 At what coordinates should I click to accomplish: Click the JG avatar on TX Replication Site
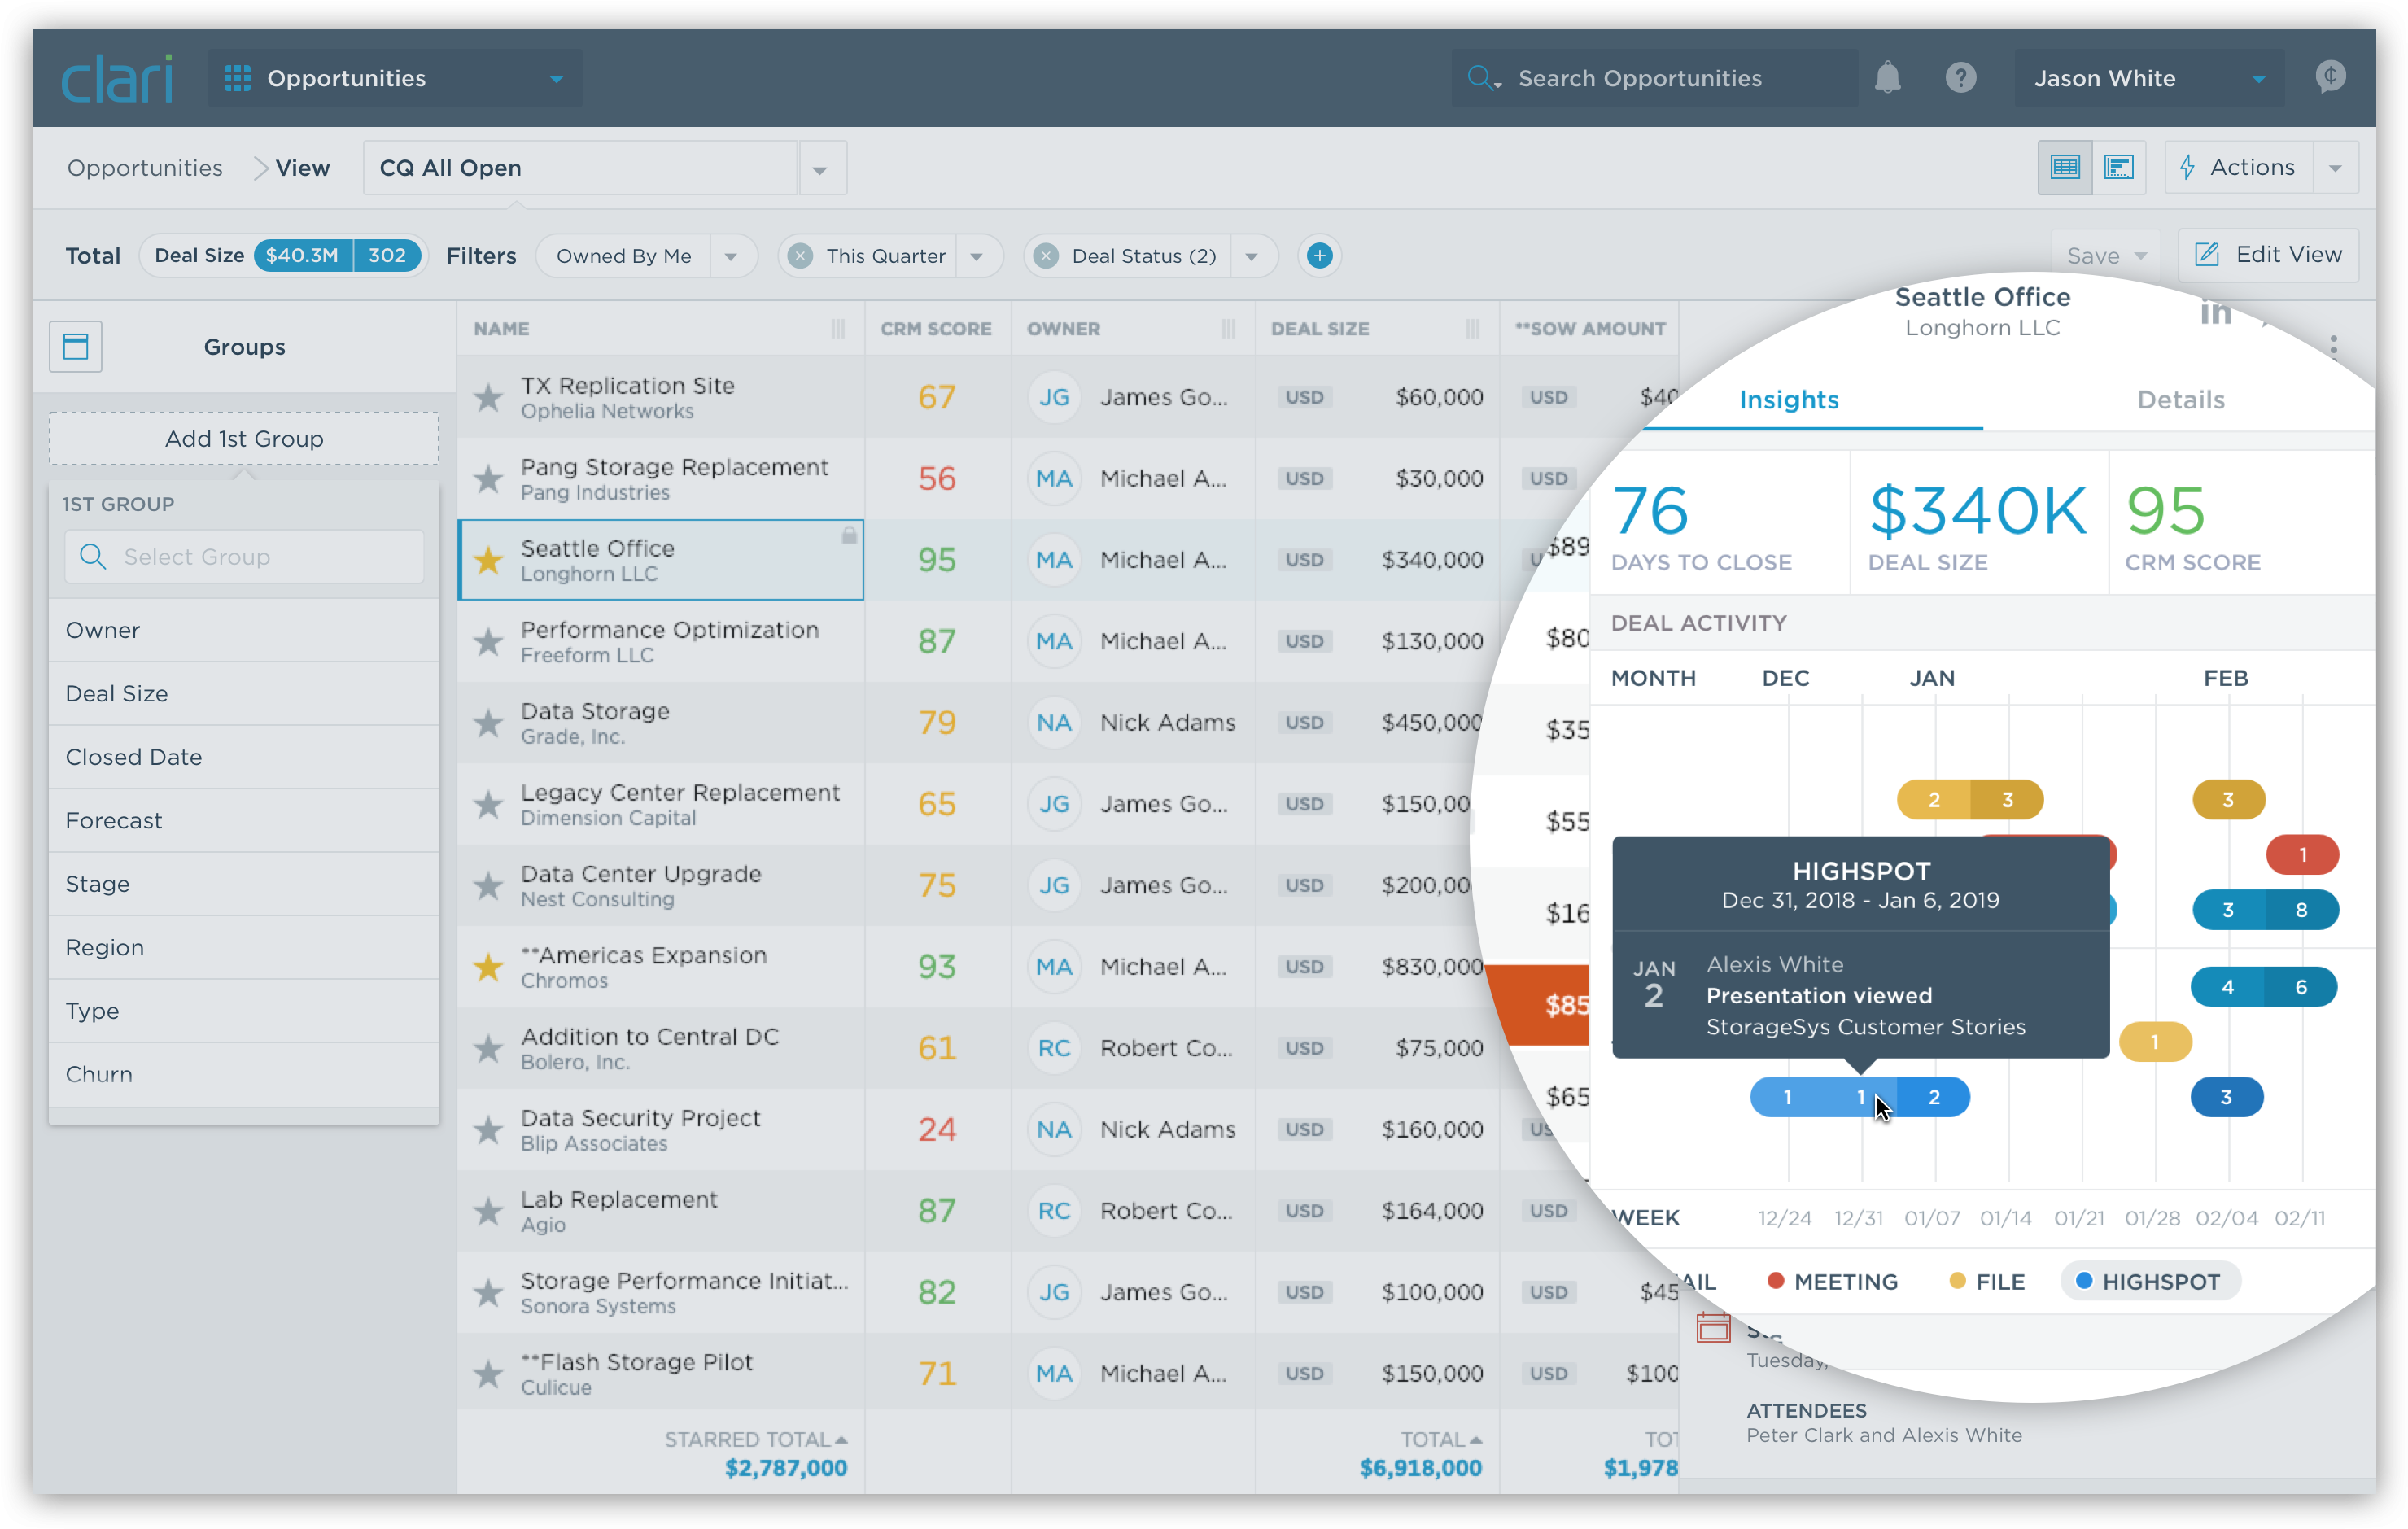pos(1053,397)
